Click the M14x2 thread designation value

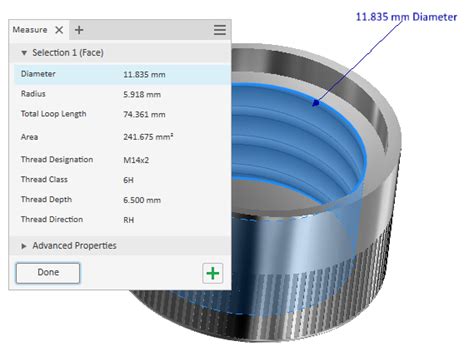(136, 160)
